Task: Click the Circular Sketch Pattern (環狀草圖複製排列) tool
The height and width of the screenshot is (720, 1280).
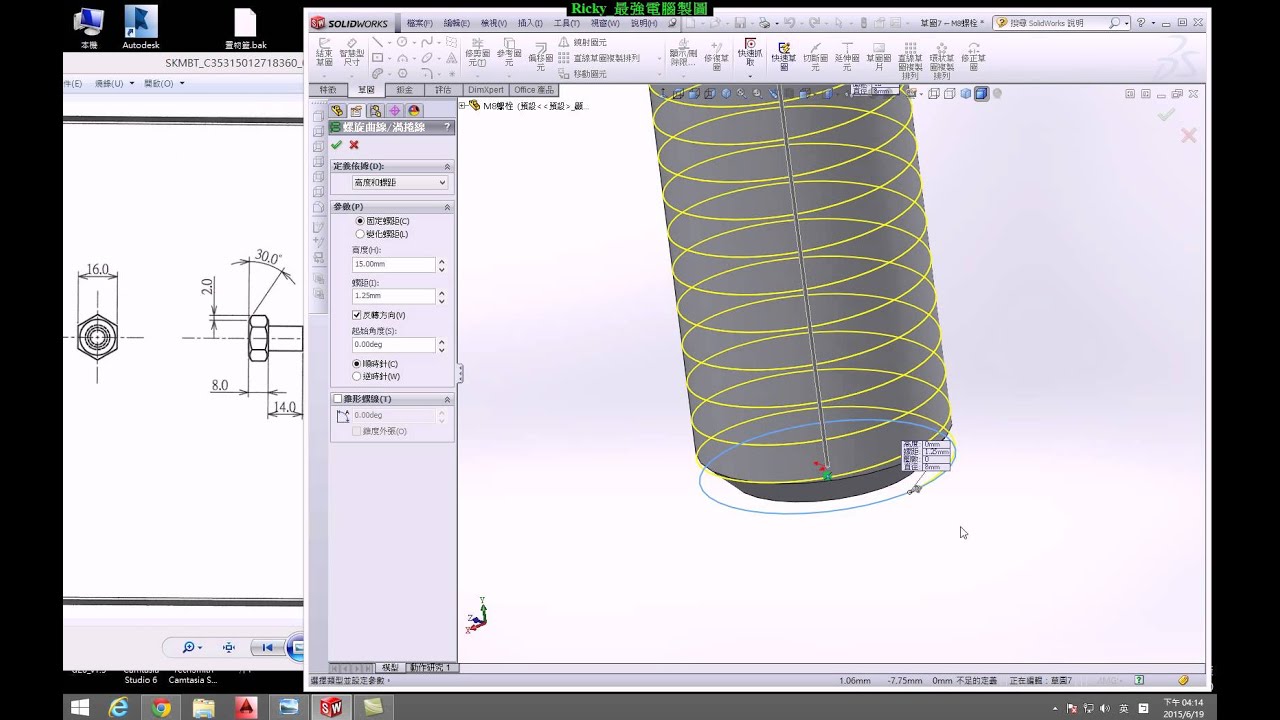Action: click(941, 59)
